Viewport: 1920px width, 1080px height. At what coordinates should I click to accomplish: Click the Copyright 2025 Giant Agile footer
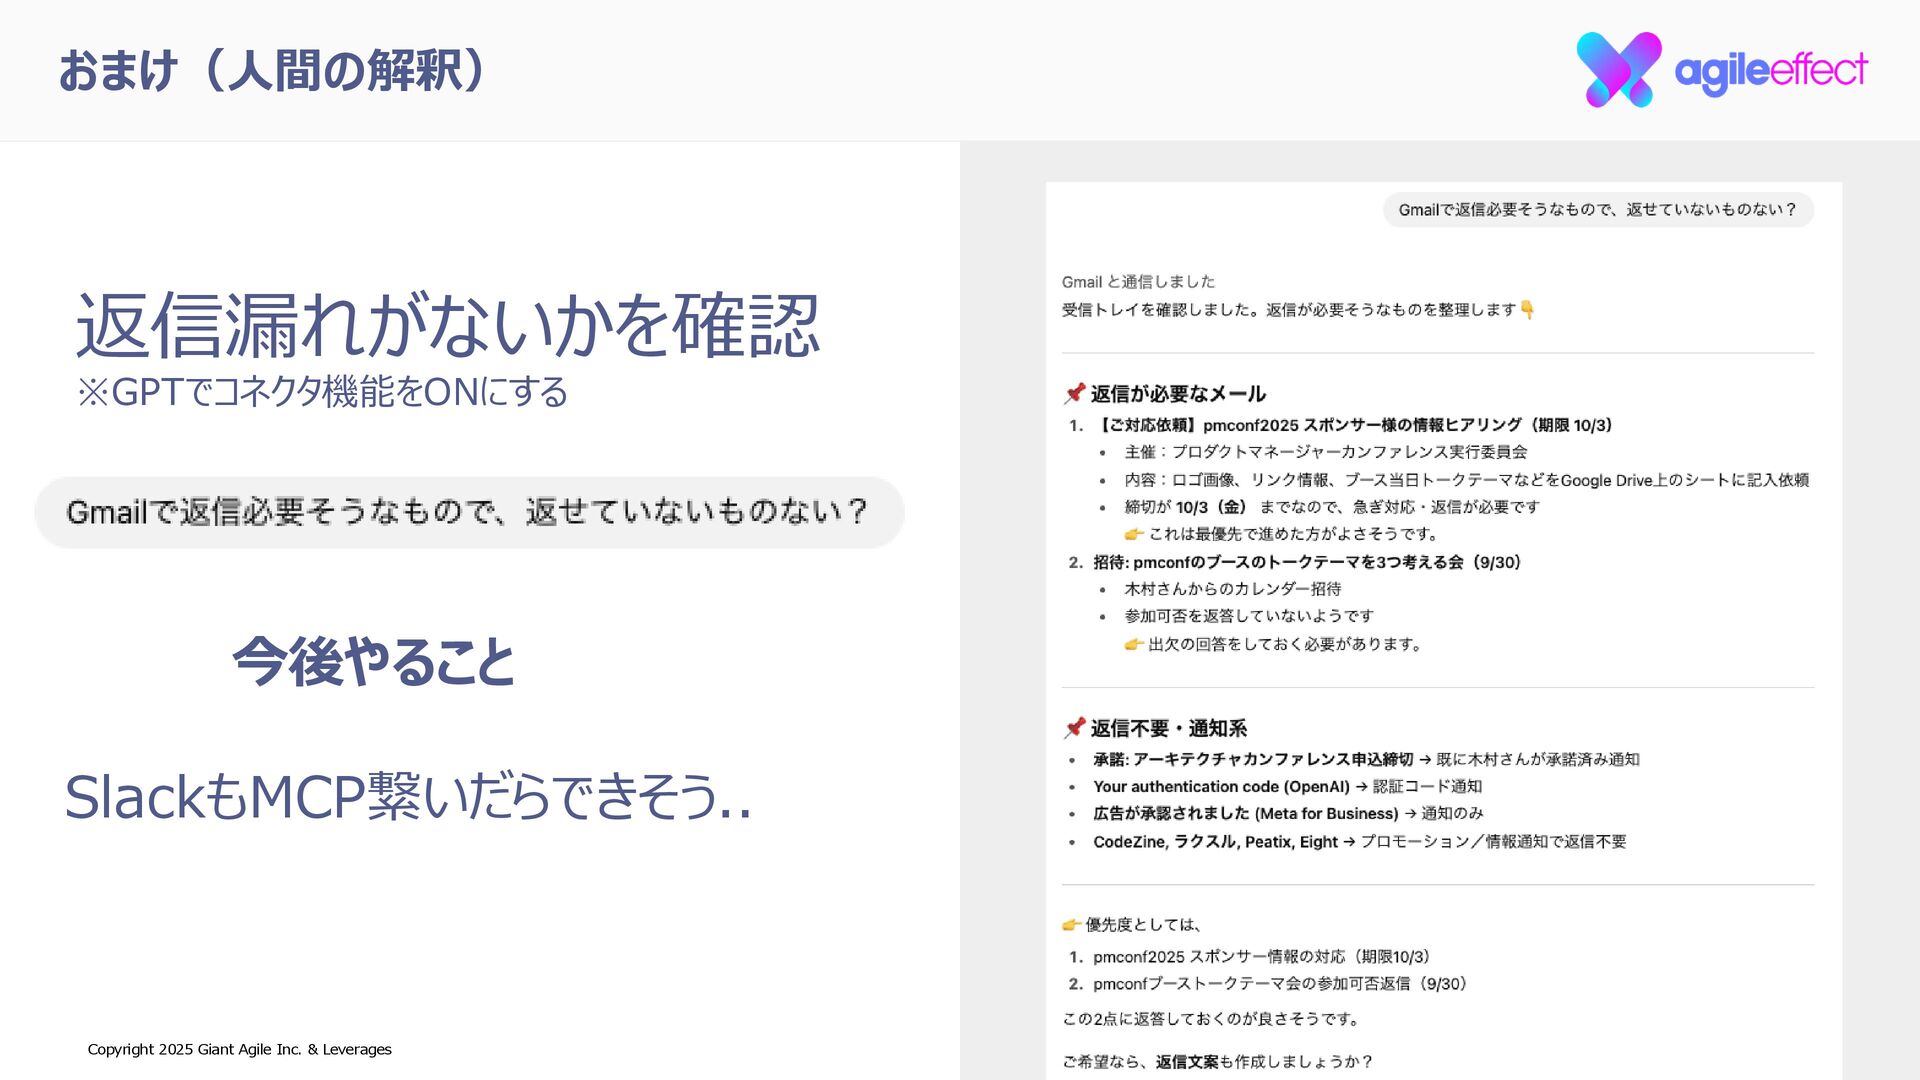[x=239, y=1049]
